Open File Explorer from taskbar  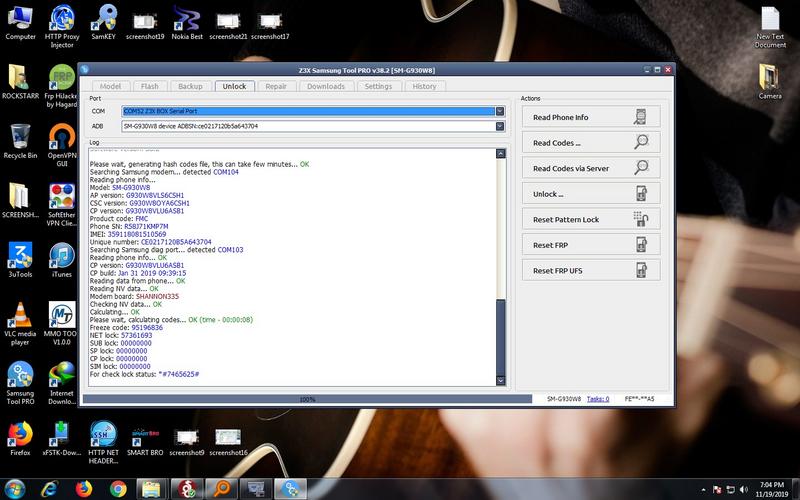[152, 489]
